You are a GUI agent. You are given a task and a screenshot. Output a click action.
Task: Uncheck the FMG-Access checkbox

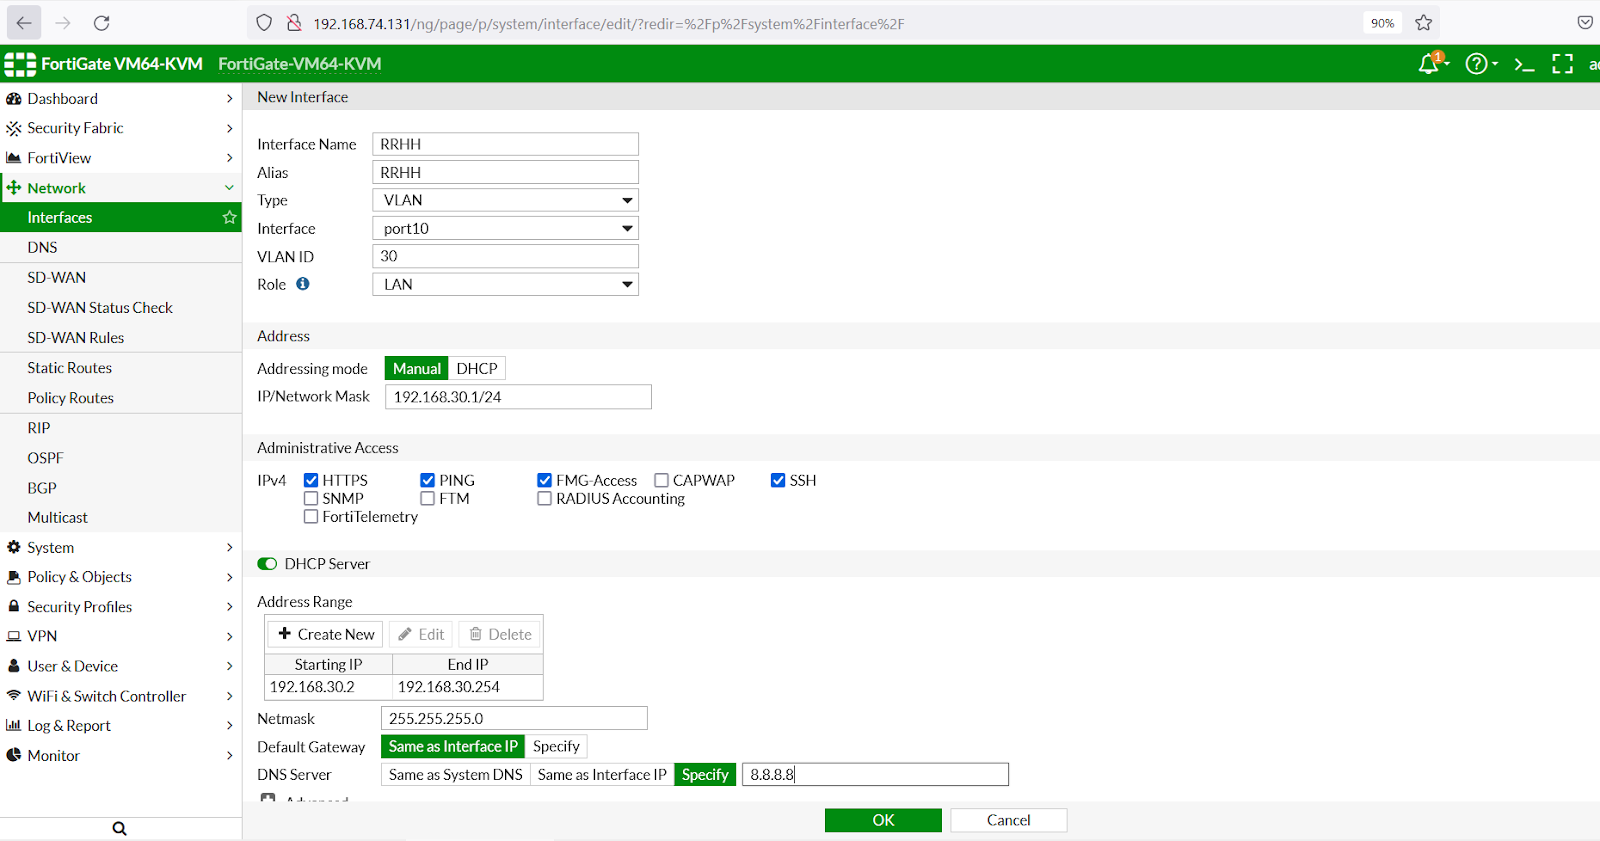pyautogui.click(x=545, y=480)
